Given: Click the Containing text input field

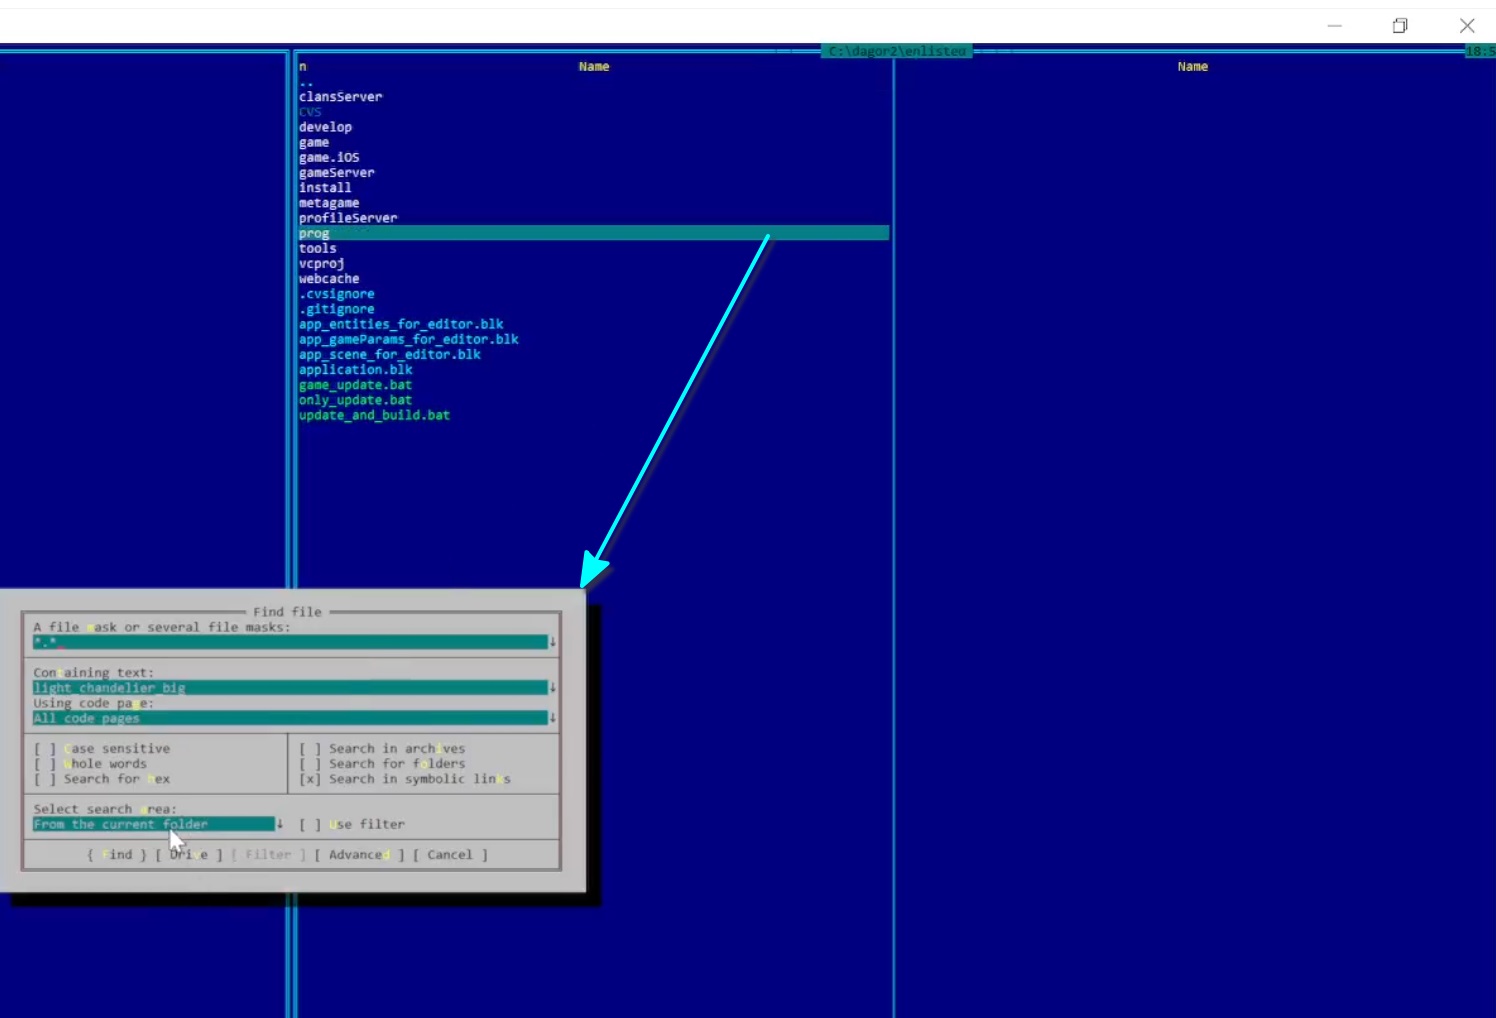Looking at the screenshot, I should (x=290, y=688).
